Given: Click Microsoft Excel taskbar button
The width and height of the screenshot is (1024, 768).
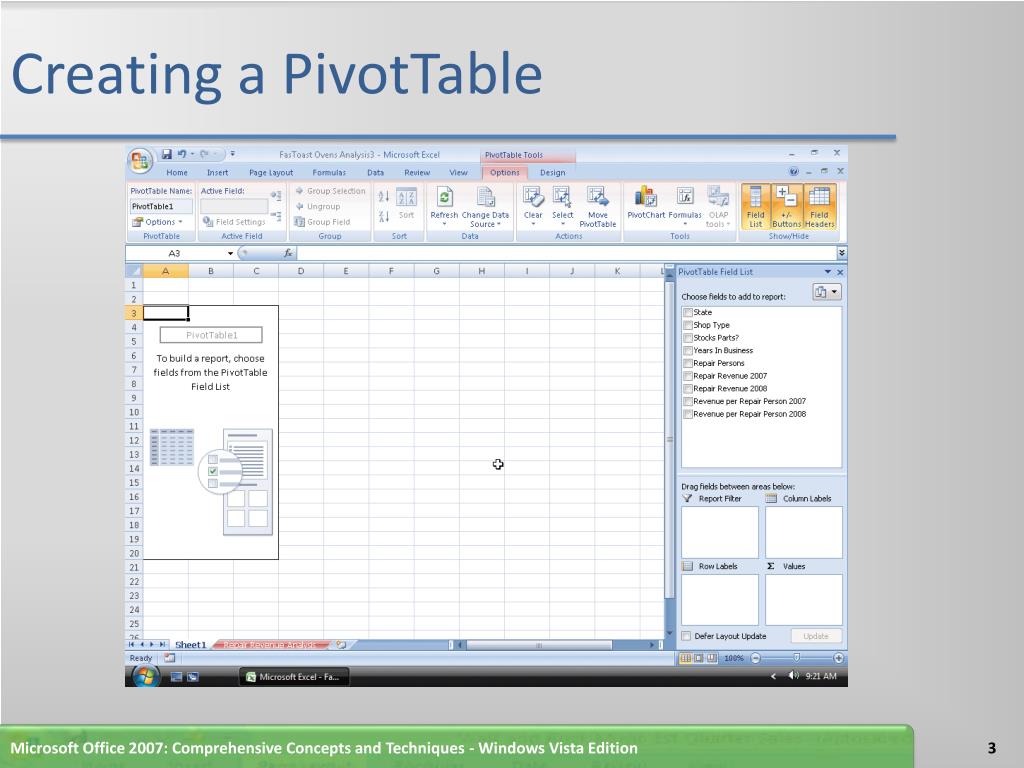Looking at the screenshot, I should tap(294, 677).
